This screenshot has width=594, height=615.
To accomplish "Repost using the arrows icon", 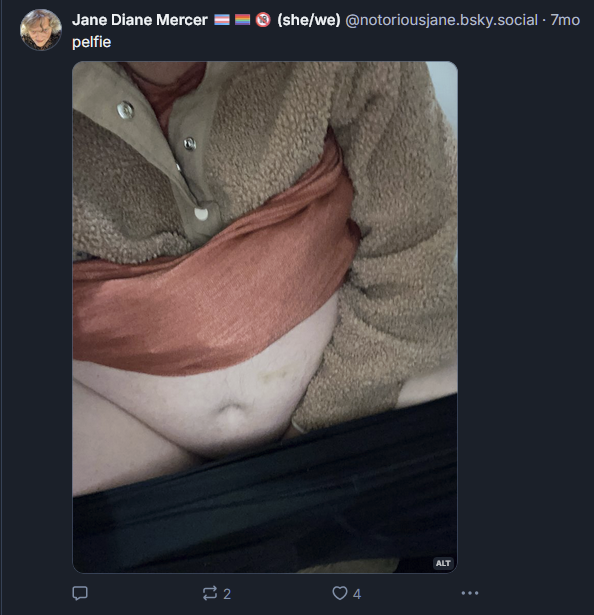I will tap(210, 593).
